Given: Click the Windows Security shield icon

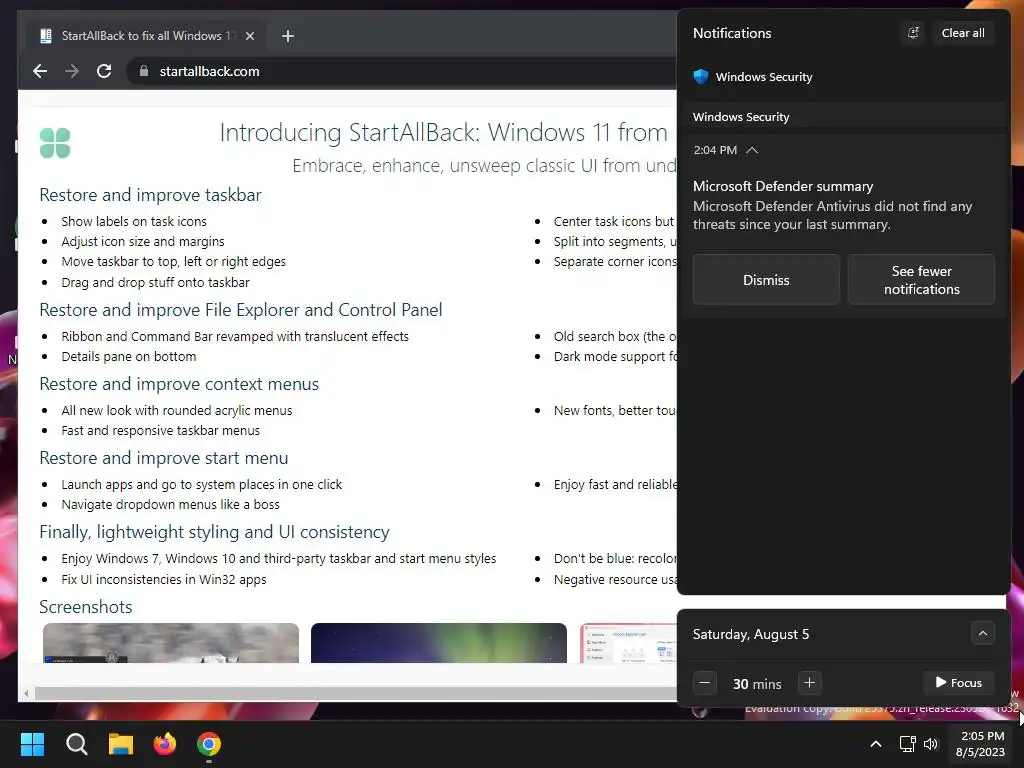Looking at the screenshot, I should pos(701,76).
